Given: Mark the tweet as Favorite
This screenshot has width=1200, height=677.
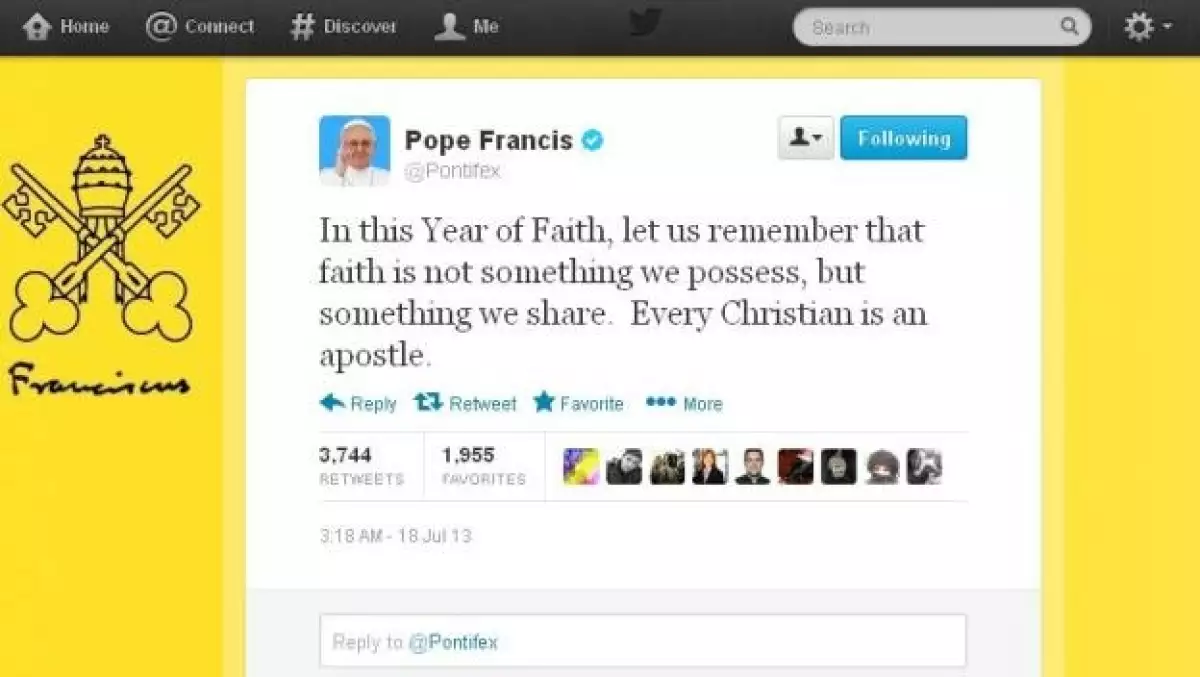Looking at the screenshot, I should pos(578,403).
